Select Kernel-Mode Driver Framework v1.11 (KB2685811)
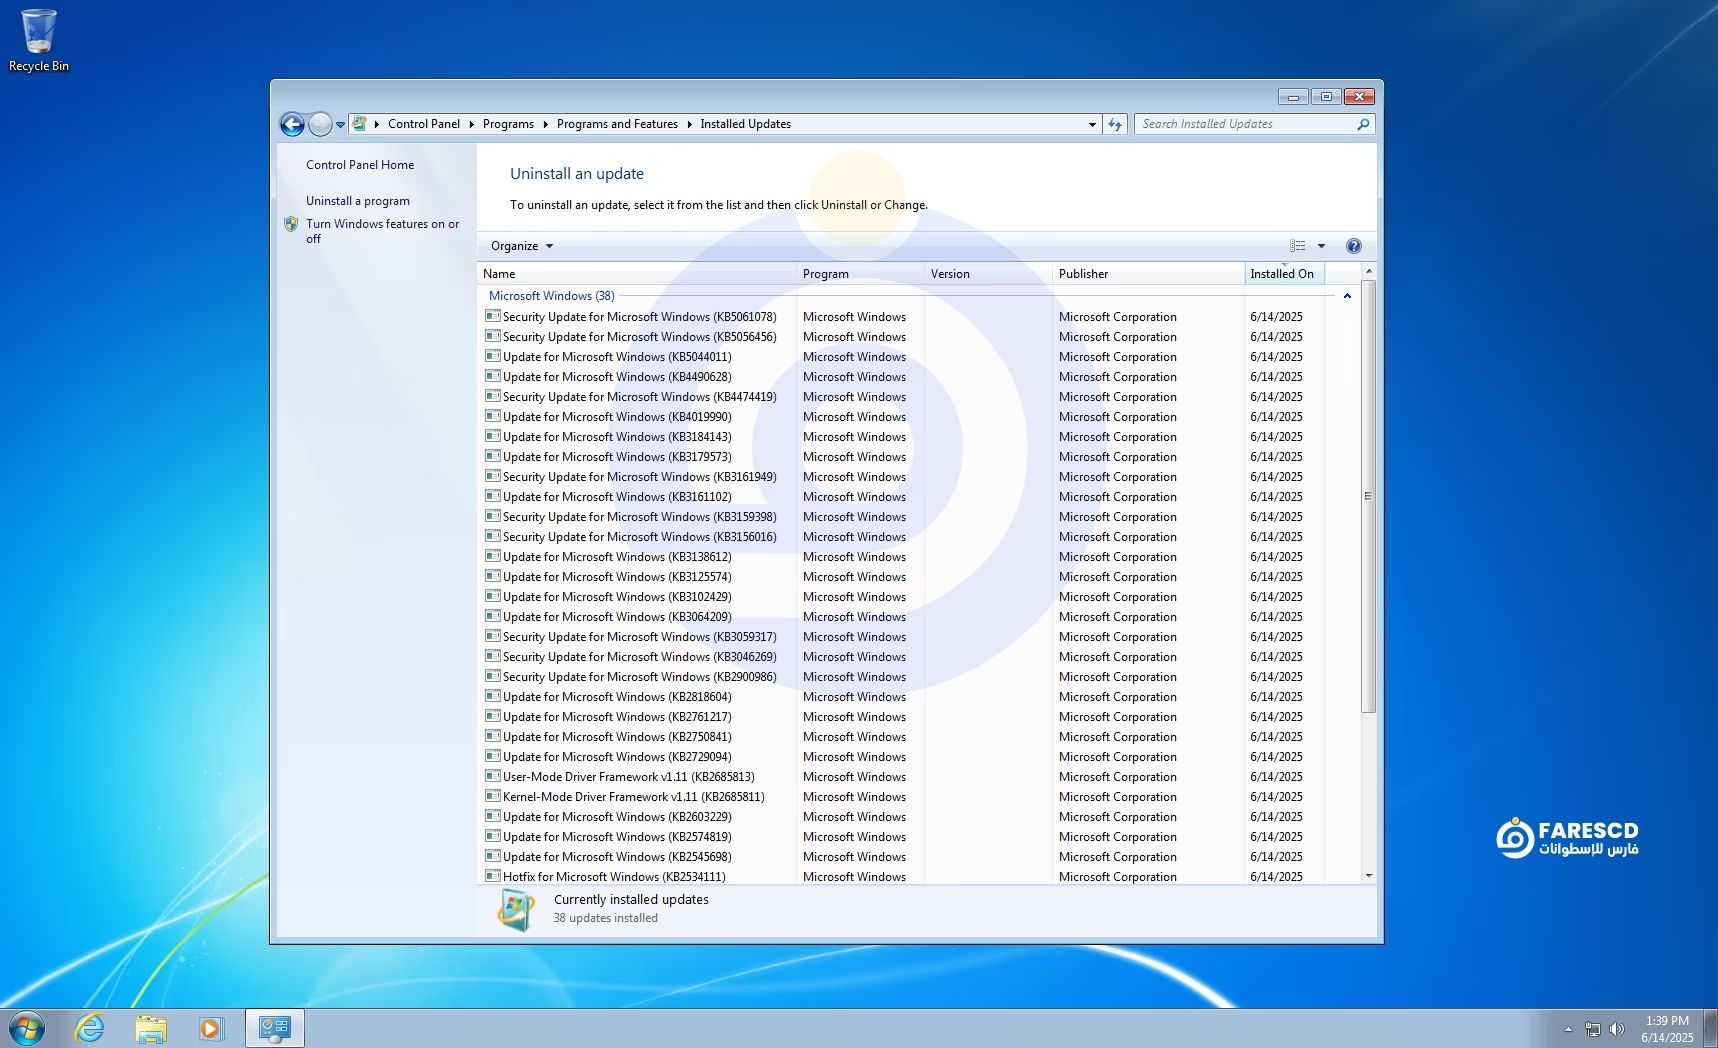This screenshot has width=1718, height=1048. pos(634,797)
